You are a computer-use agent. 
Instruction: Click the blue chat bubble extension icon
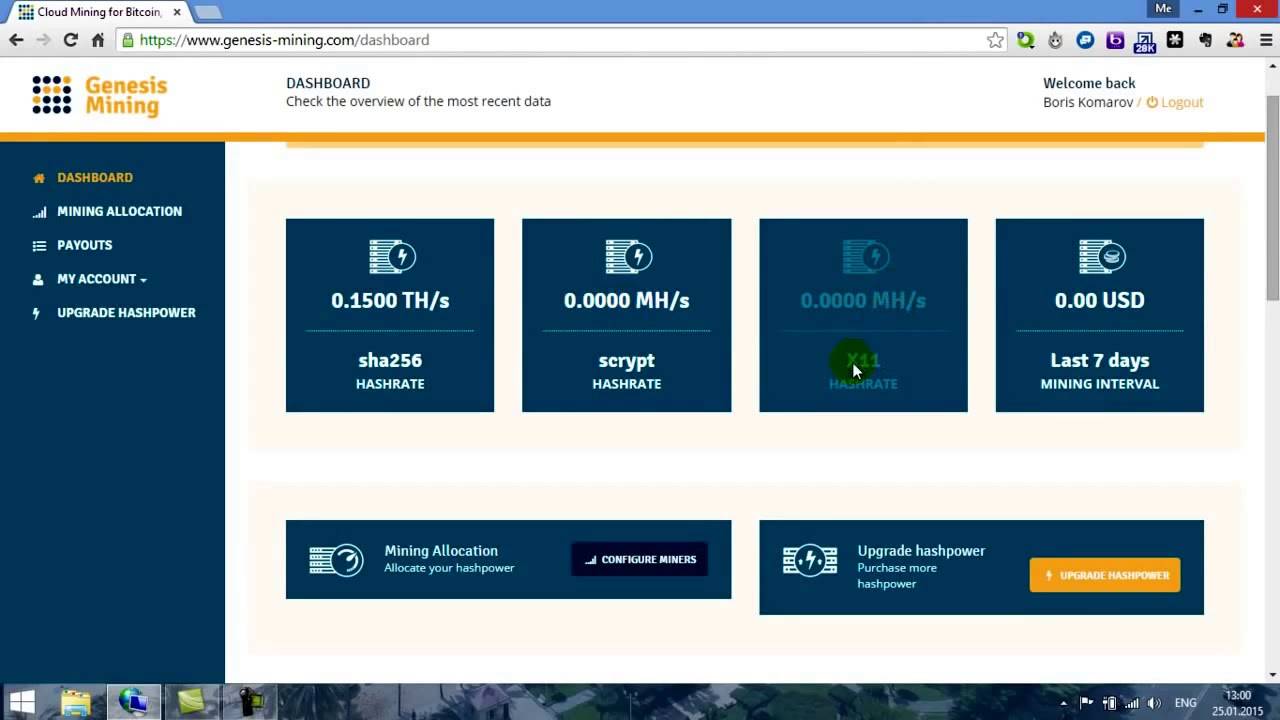1085,40
